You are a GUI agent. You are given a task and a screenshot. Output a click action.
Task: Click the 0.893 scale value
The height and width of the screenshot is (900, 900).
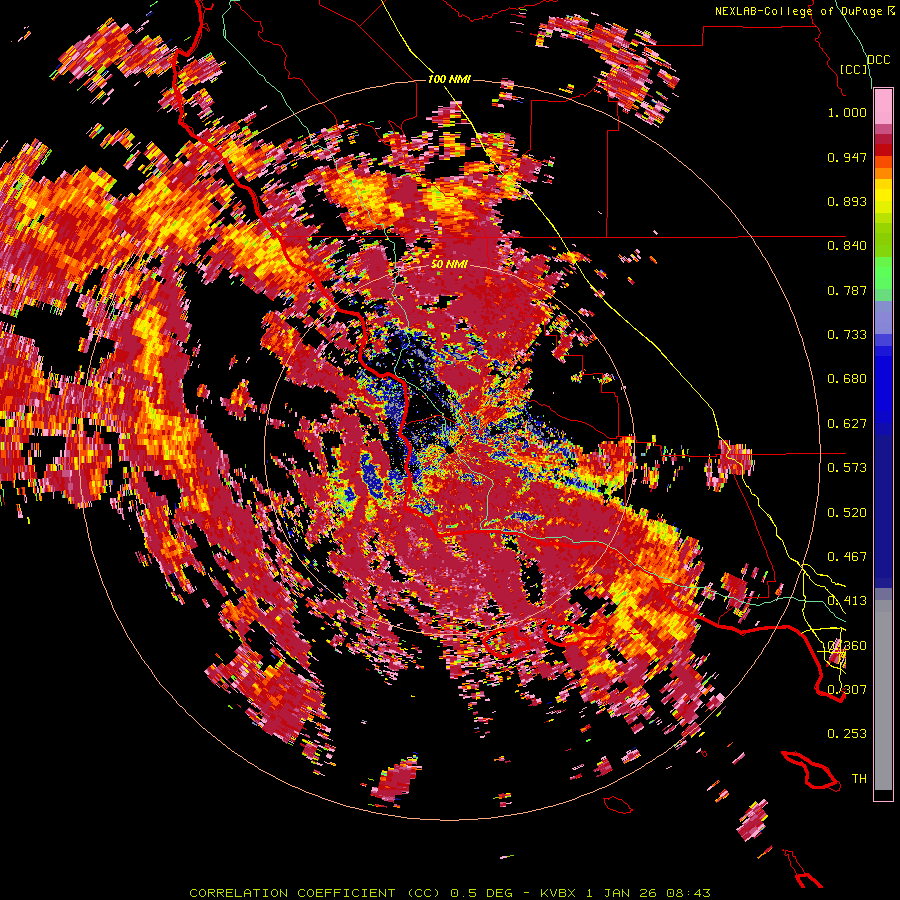point(847,201)
